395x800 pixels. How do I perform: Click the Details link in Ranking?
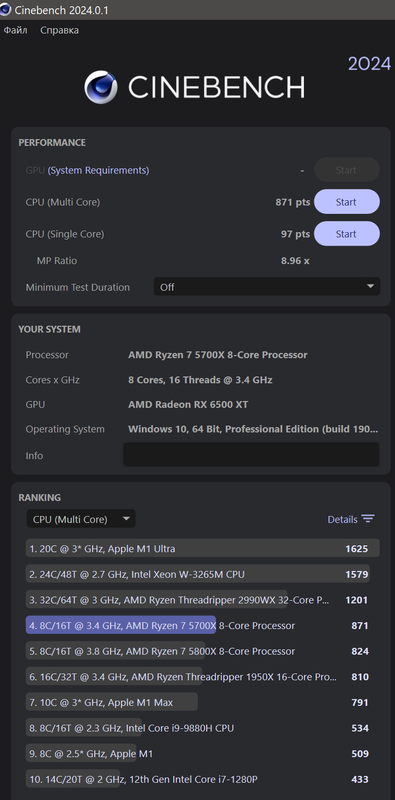(342, 519)
